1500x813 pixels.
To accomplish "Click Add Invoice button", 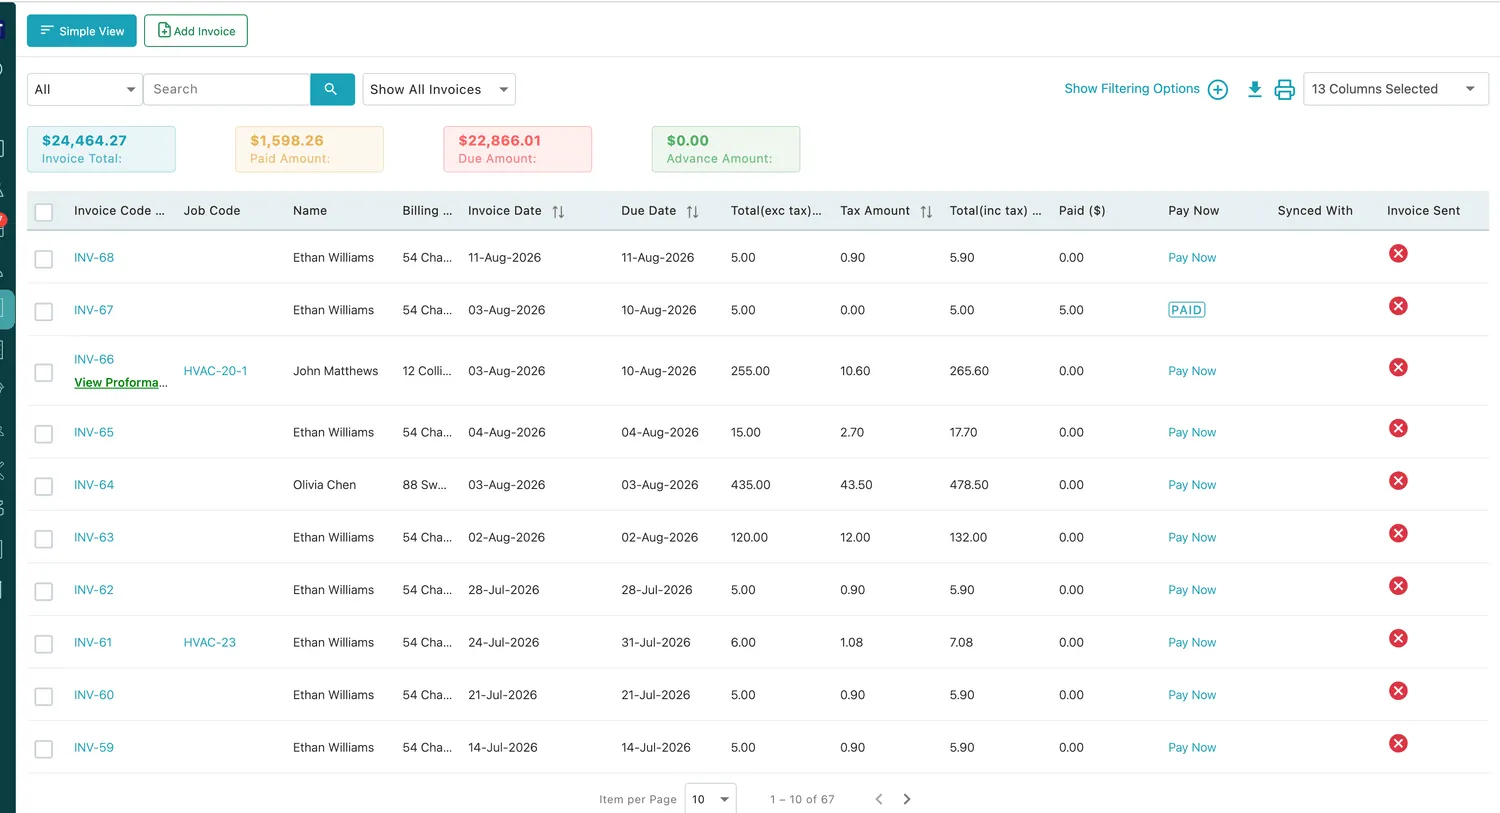I will coord(196,31).
